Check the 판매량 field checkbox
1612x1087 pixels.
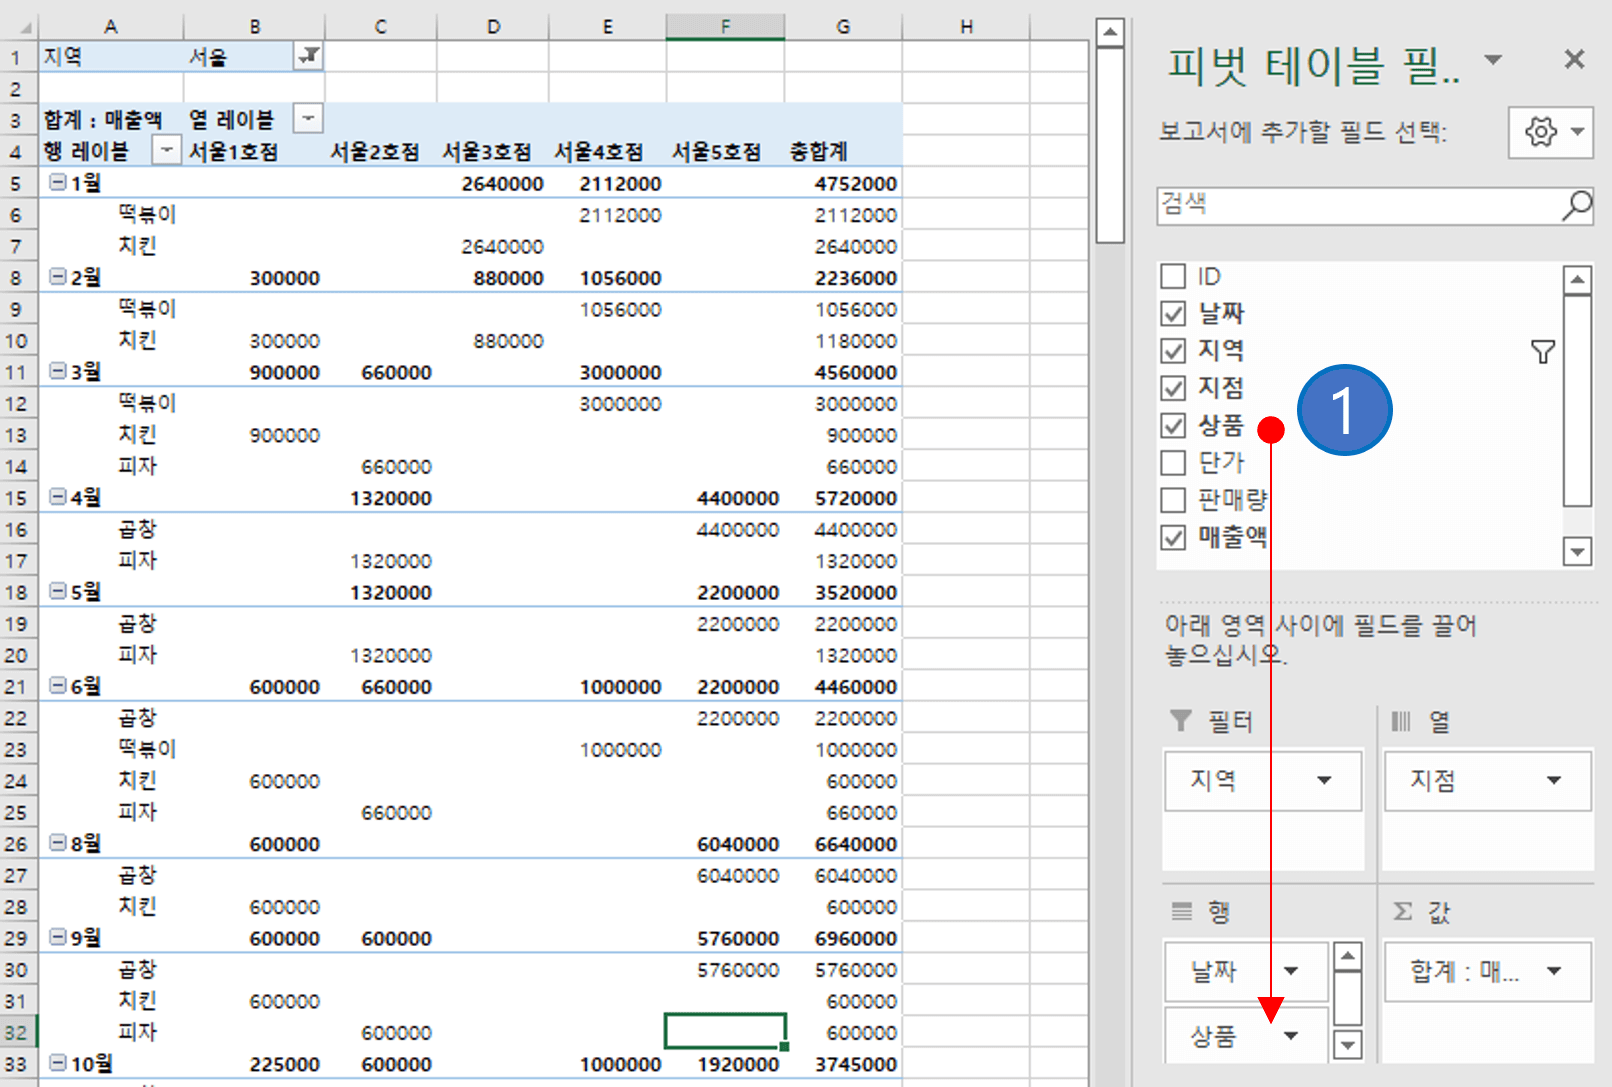(x=1172, y=500)
